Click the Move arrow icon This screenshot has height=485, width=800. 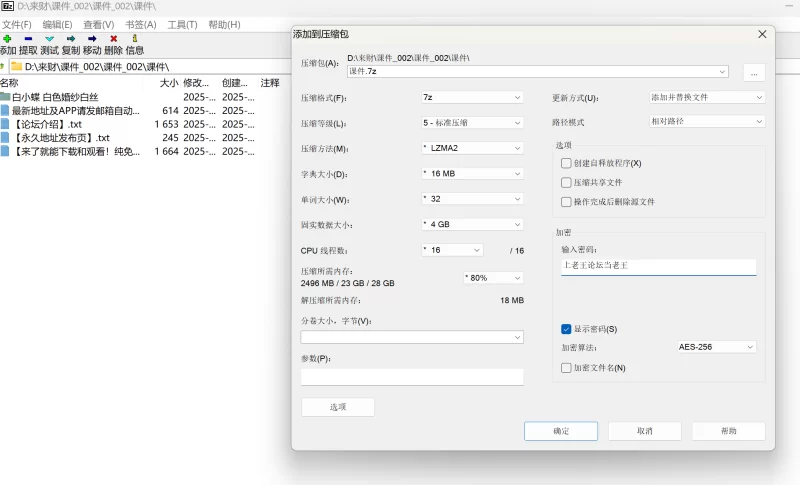click(92, 39)
